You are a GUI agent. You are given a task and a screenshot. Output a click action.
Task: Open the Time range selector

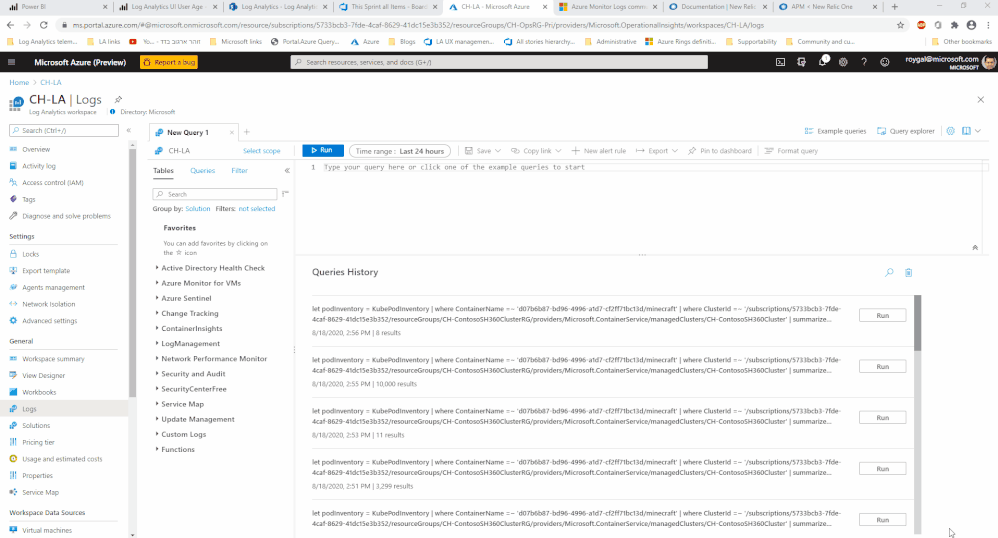(x=400, y=151)
